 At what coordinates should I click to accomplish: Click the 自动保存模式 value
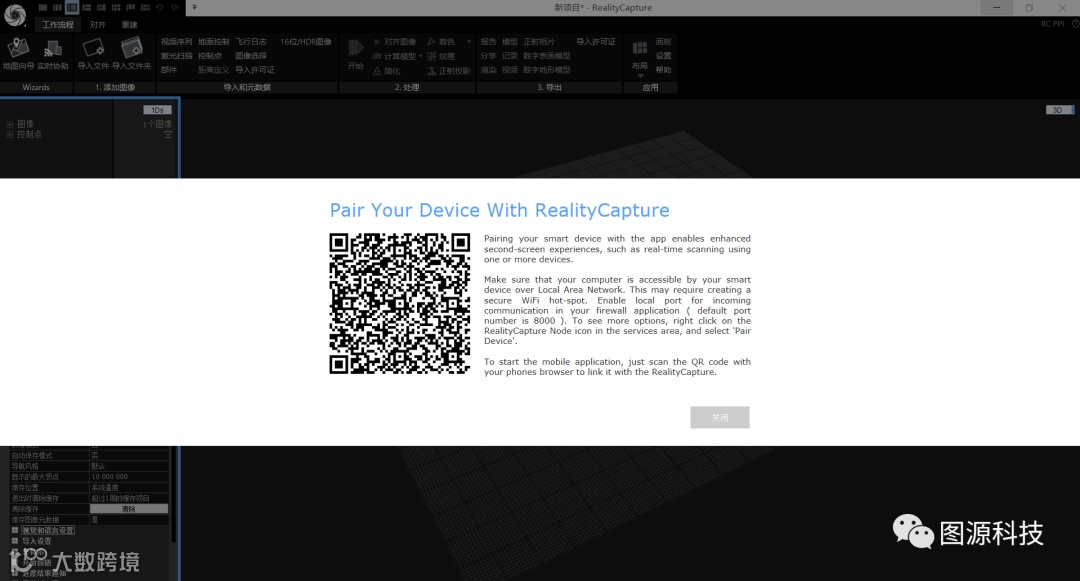[129, 456]
